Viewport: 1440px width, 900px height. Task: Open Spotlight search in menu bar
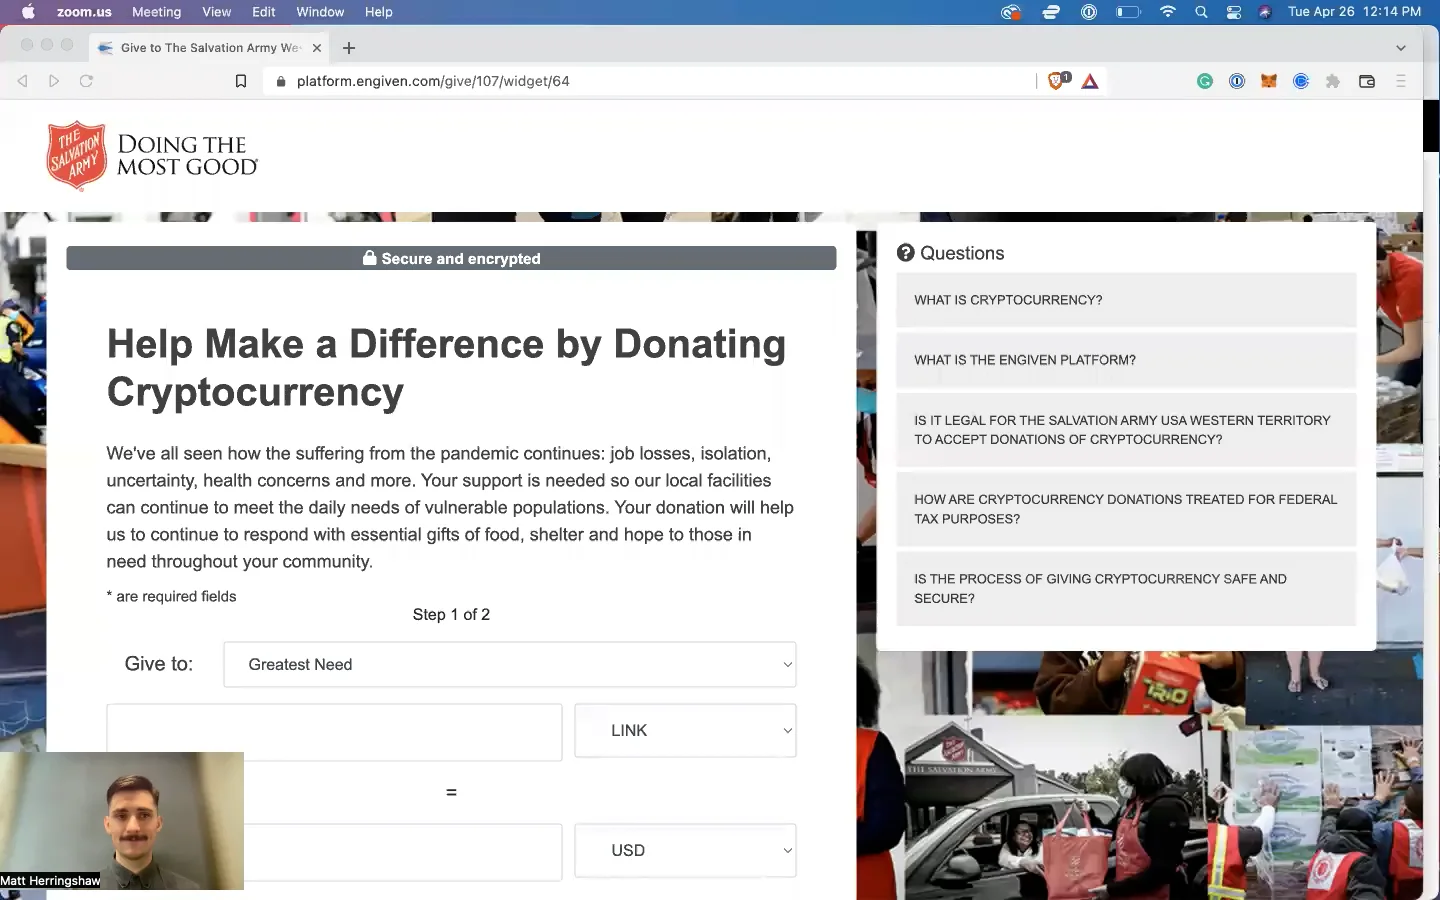(1201, 12)
